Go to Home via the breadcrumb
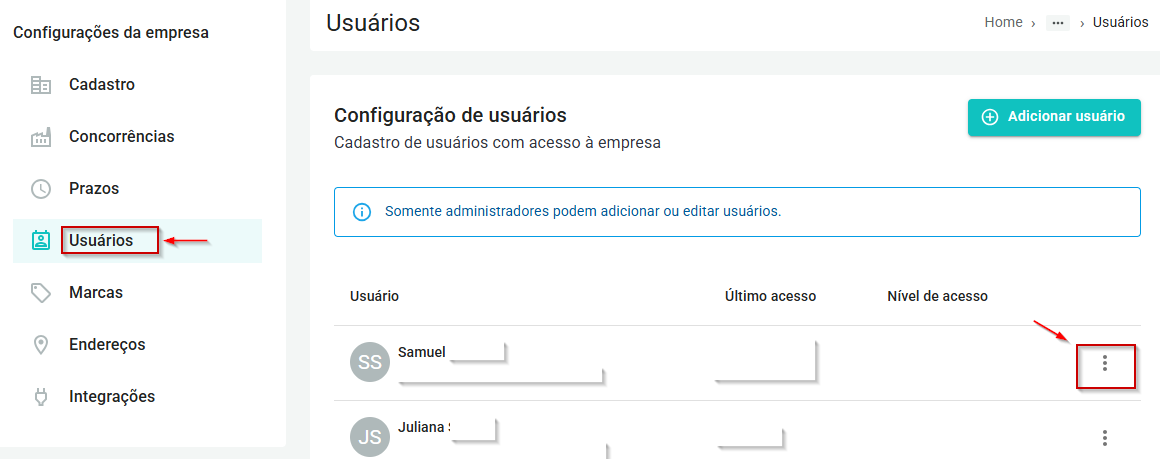Screen dimensions: 1160x459 [1003, 22]
